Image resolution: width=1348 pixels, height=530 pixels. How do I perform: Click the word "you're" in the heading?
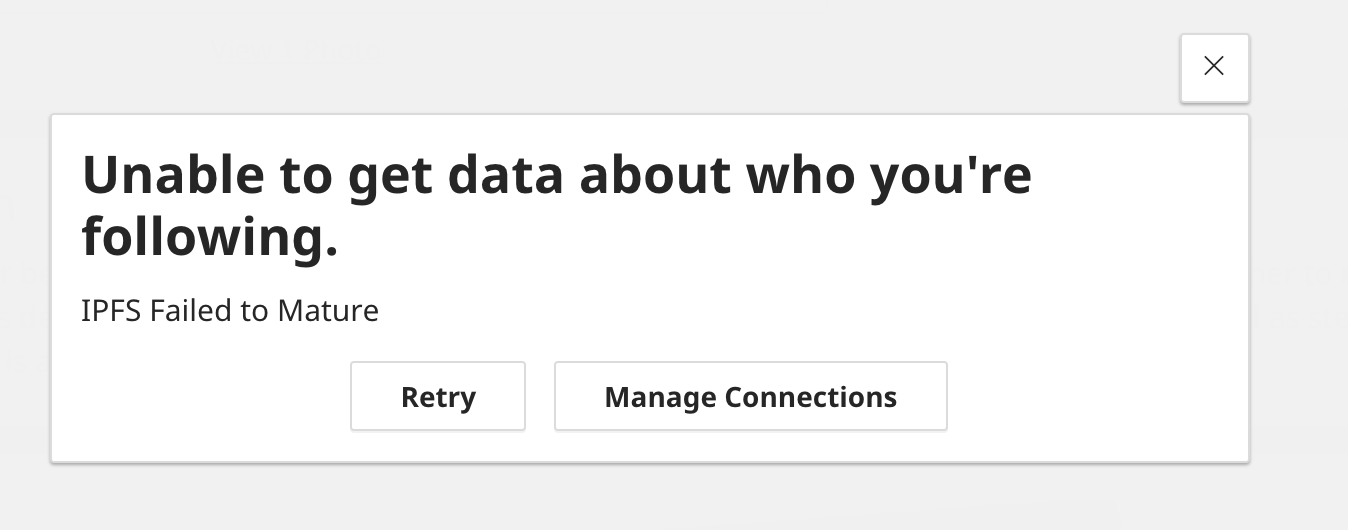(950, 175)
